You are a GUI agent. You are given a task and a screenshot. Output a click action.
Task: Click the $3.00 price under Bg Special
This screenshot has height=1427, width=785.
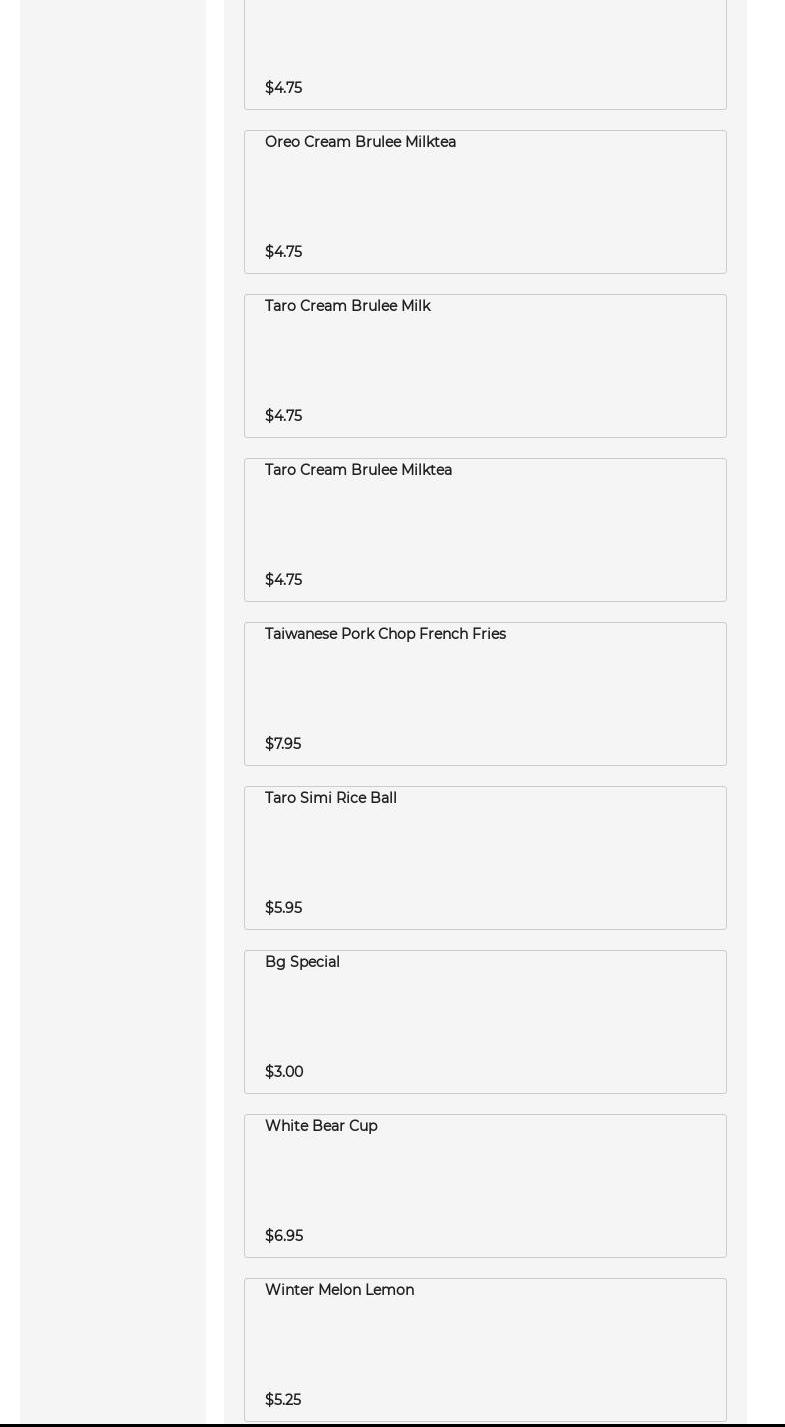(x=284, y=1072)
